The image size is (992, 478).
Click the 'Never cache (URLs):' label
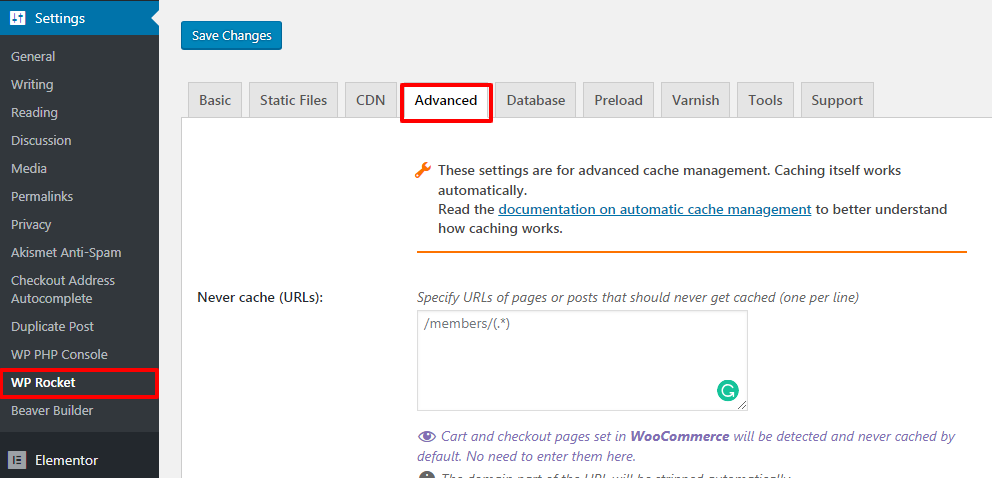point(260,297)
